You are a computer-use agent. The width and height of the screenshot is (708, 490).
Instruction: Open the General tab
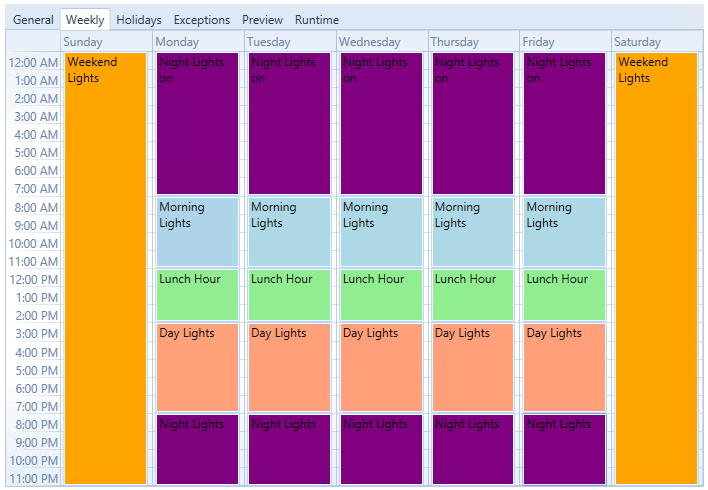[x=33, y=20]
